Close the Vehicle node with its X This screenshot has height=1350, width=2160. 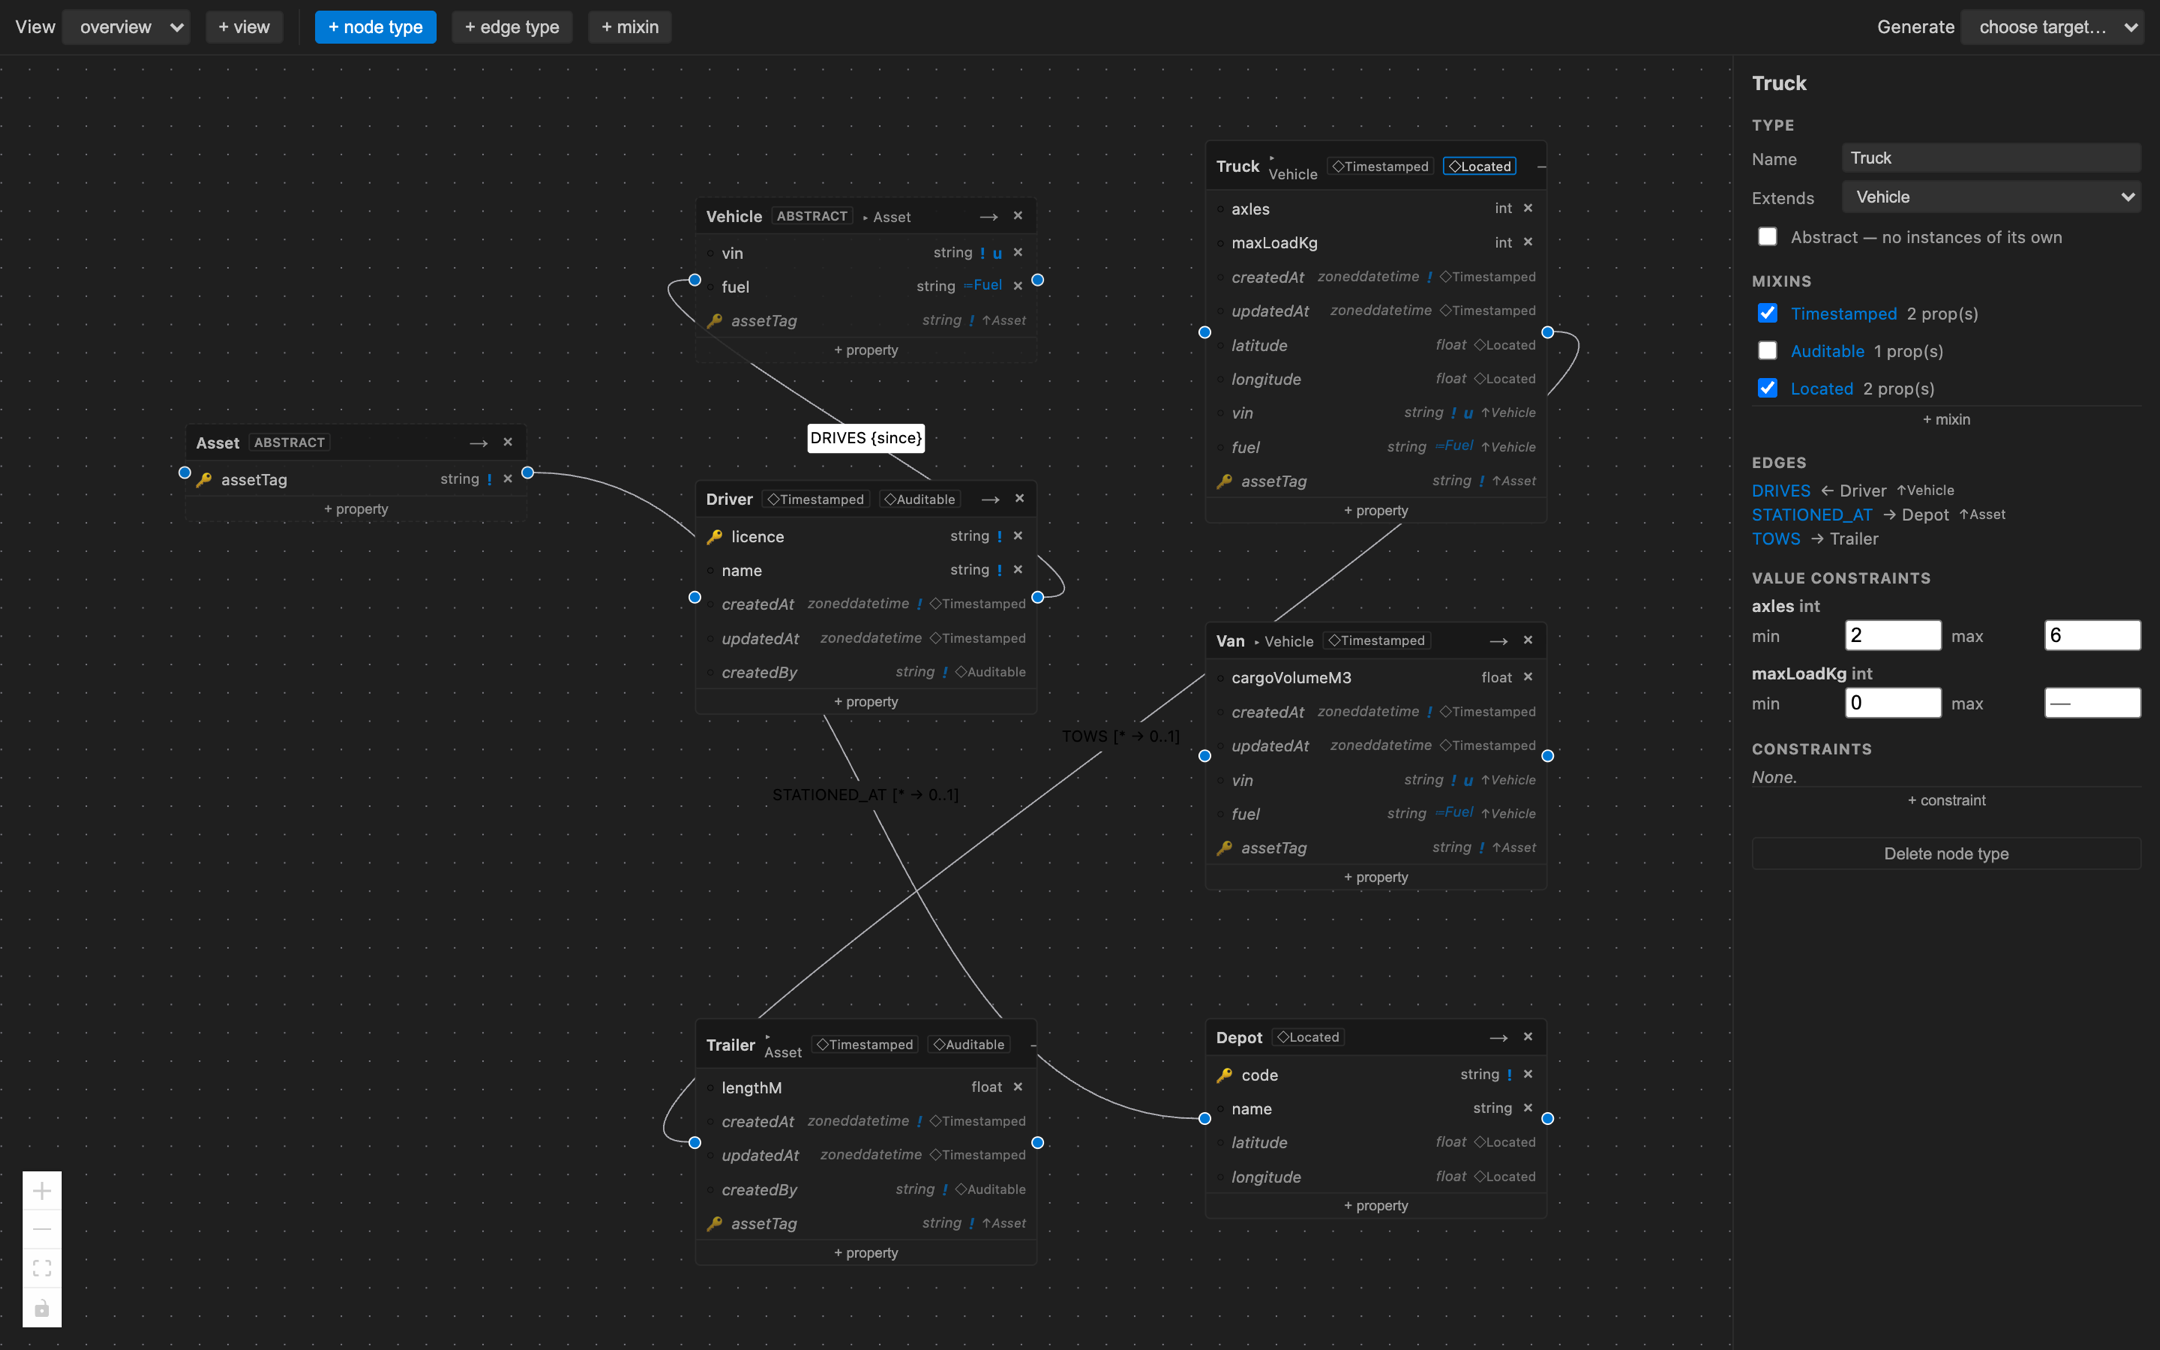click(x=1018, y=216)
